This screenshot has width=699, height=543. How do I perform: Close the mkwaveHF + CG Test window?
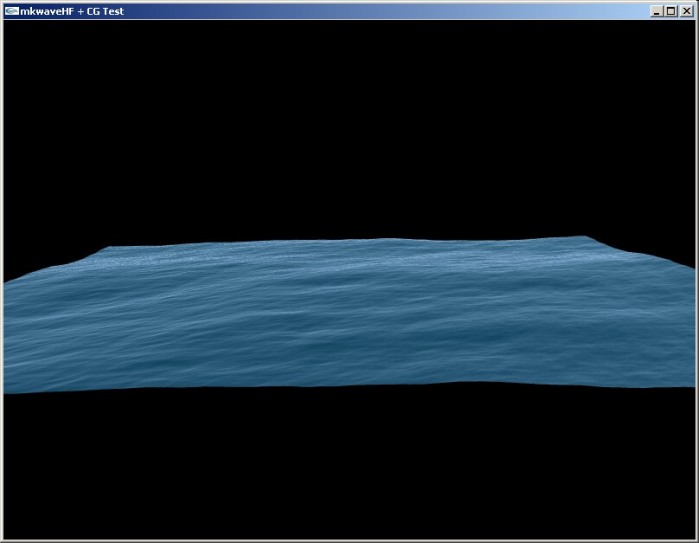point(686,10)
